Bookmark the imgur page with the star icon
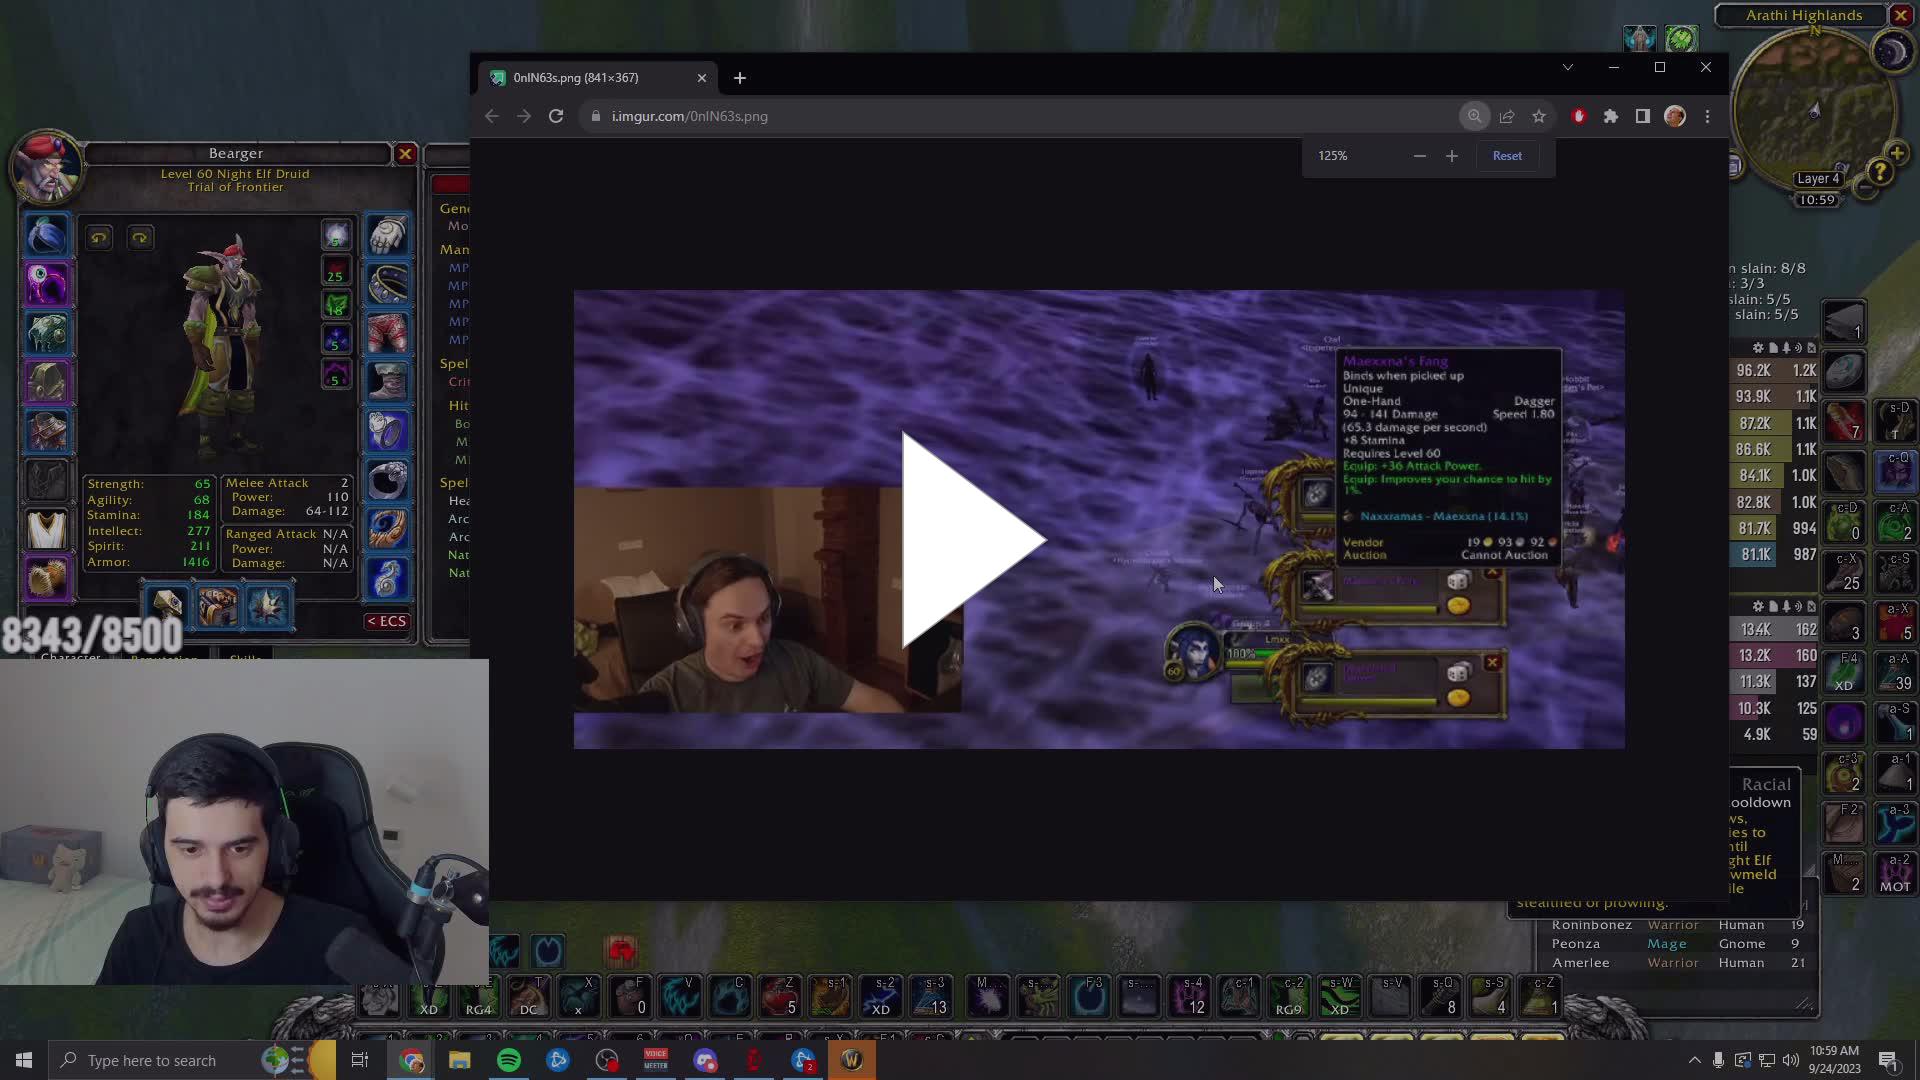Viewport: 1920px width, 1080px height. tap(1539, 116)
